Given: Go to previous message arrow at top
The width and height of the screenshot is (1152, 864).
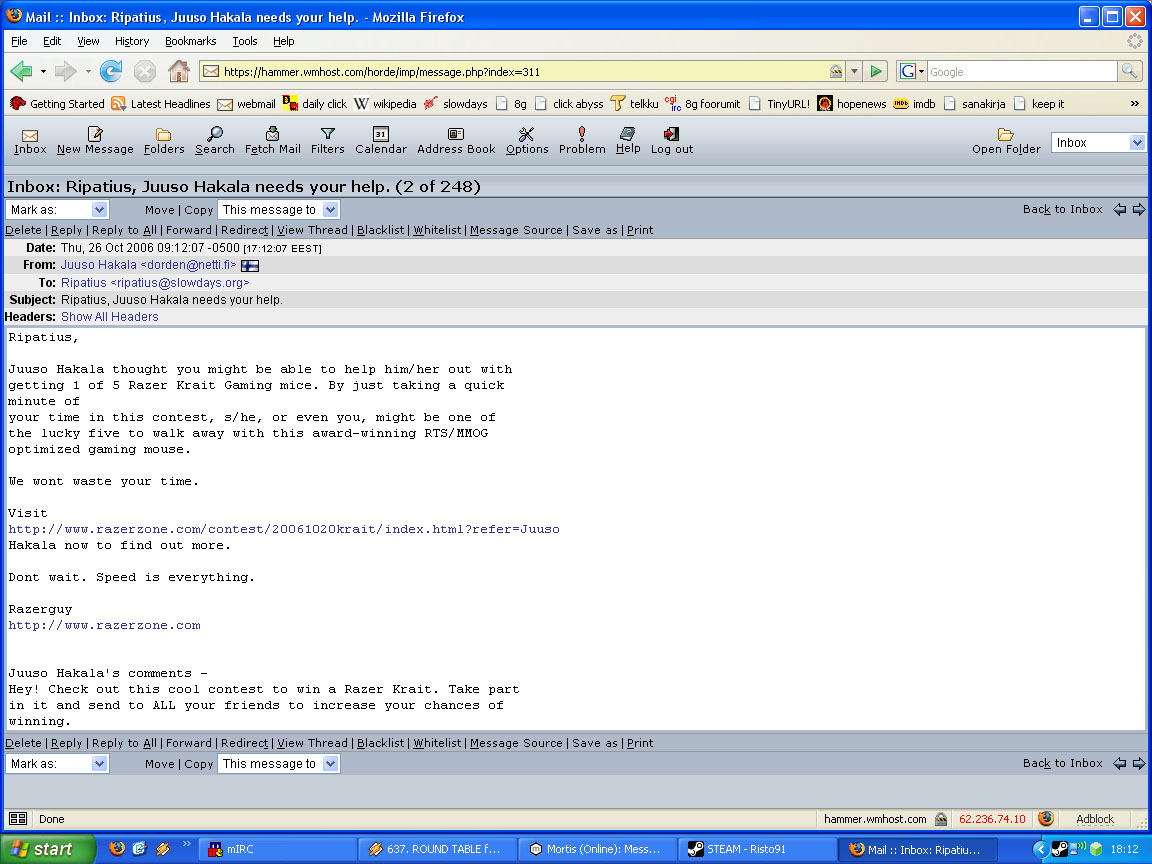Looking at the screenshot, I should click(x=1120, y=209).
